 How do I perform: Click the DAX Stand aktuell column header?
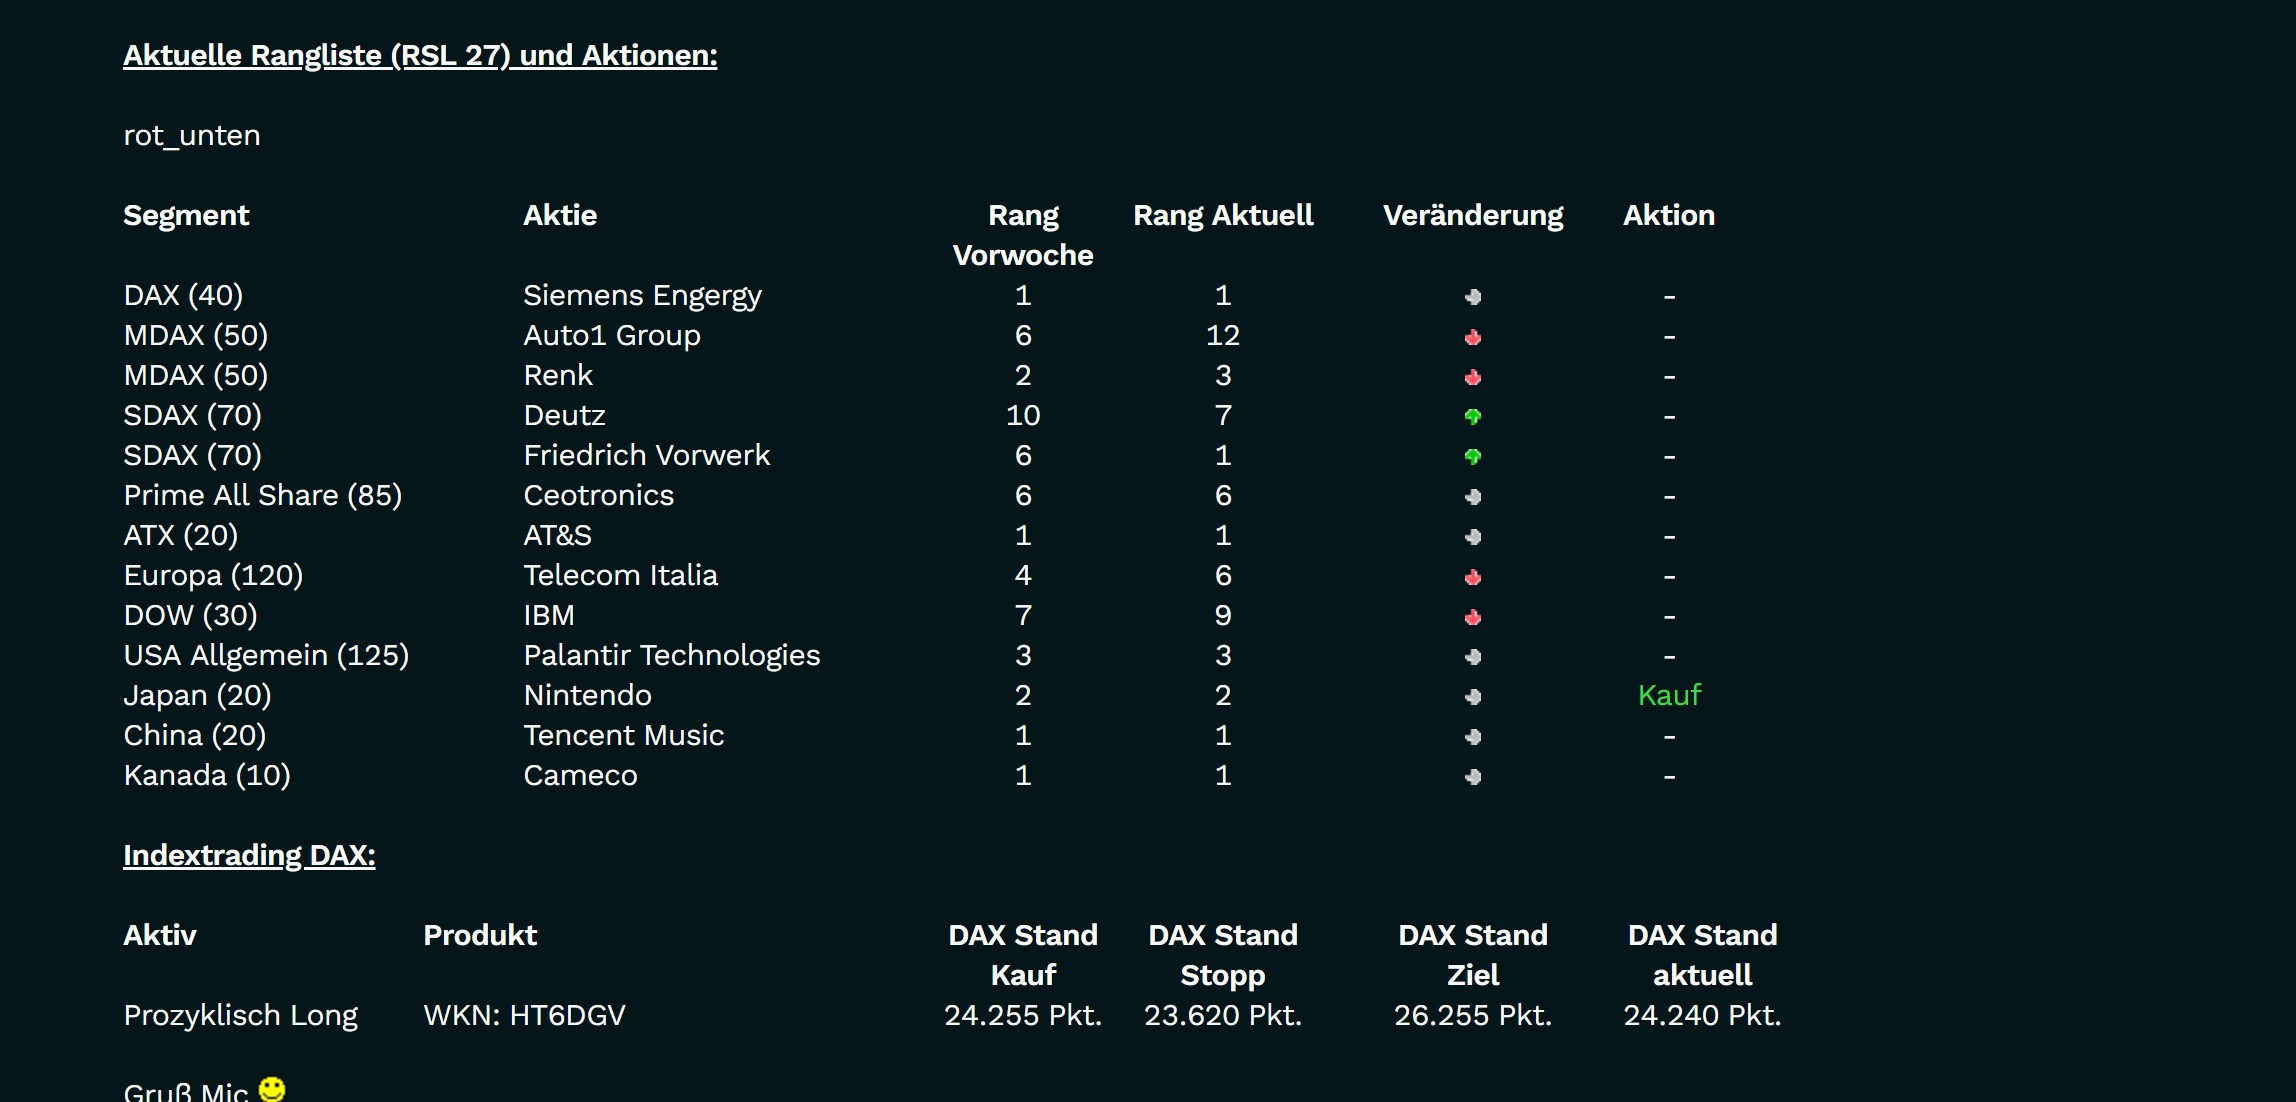tap(1702, 955)
